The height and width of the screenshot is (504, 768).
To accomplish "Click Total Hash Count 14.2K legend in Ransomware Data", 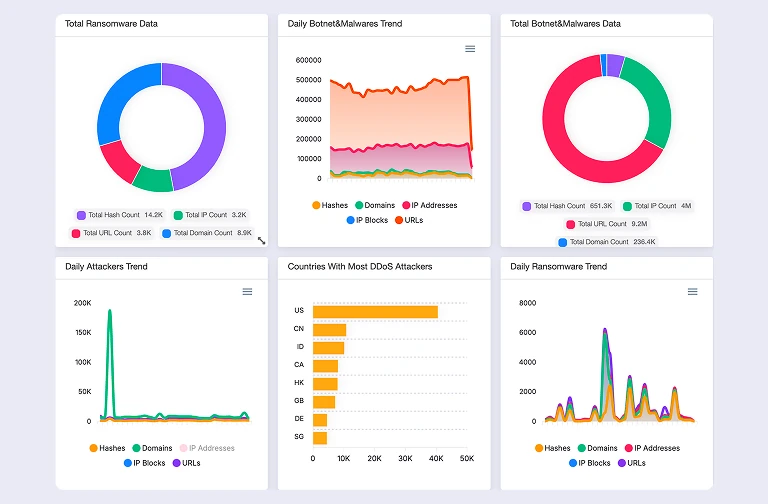I will pos(120,215).
